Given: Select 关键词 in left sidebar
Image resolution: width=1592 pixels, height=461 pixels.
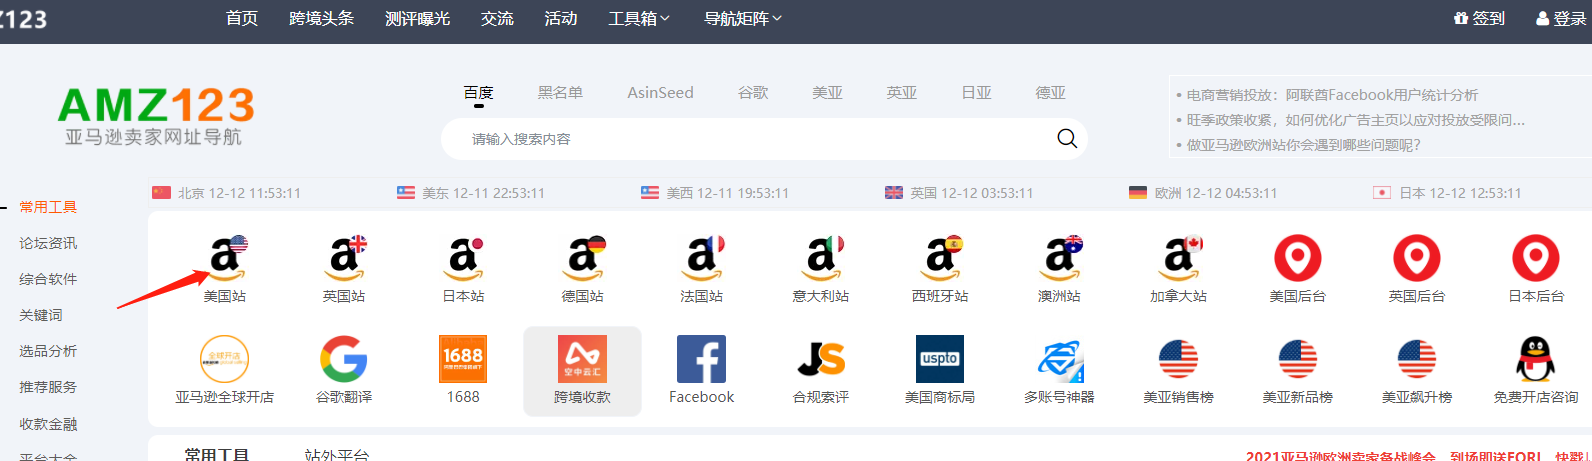Looking at the screenshot, I should pyautogui.click(x=41, y=315).
